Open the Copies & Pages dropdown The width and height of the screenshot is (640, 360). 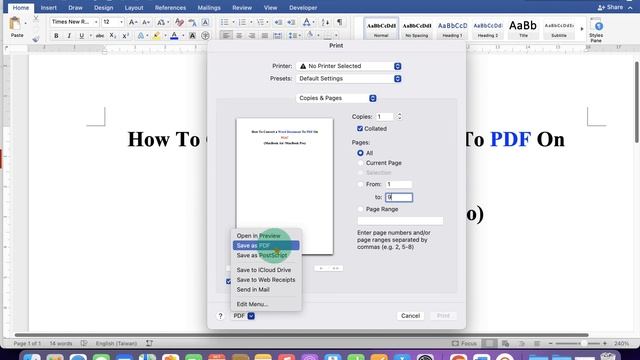click(336, 98)
